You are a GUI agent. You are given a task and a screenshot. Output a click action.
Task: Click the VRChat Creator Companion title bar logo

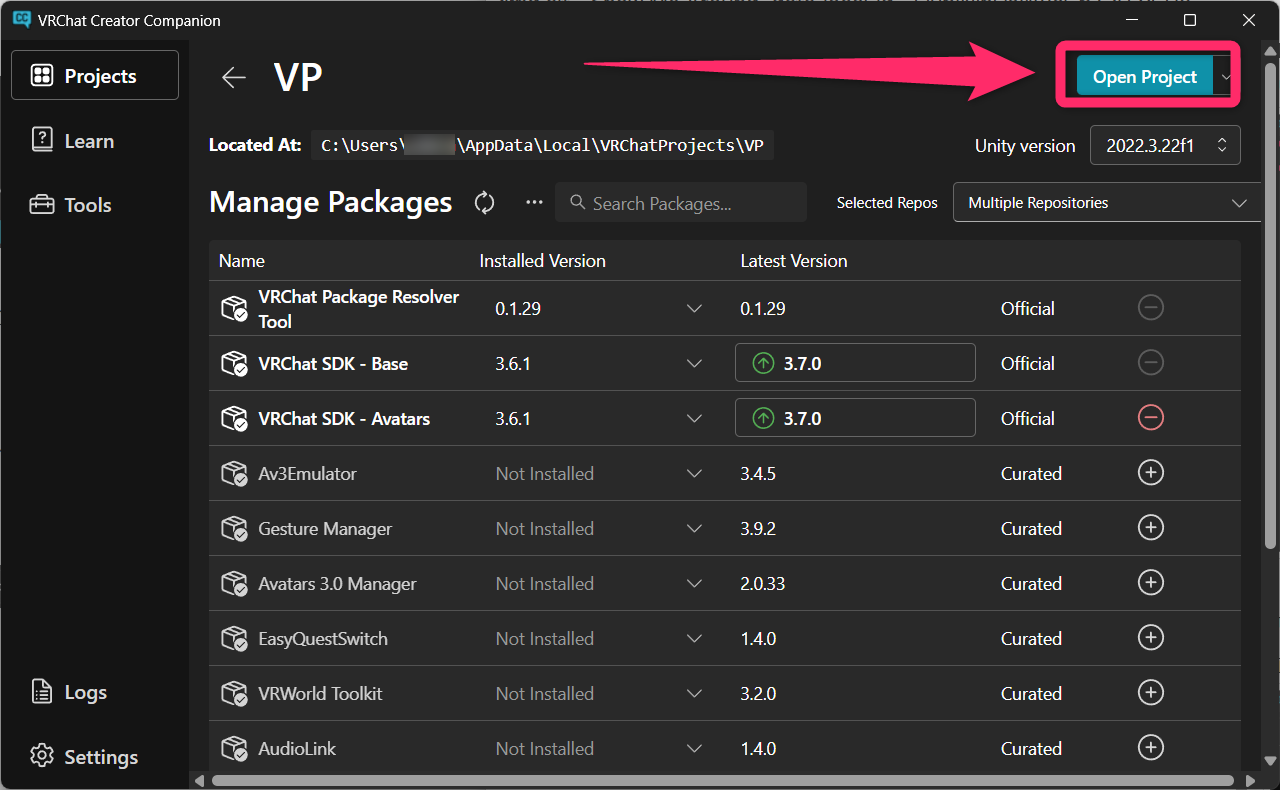coord(21,20)
